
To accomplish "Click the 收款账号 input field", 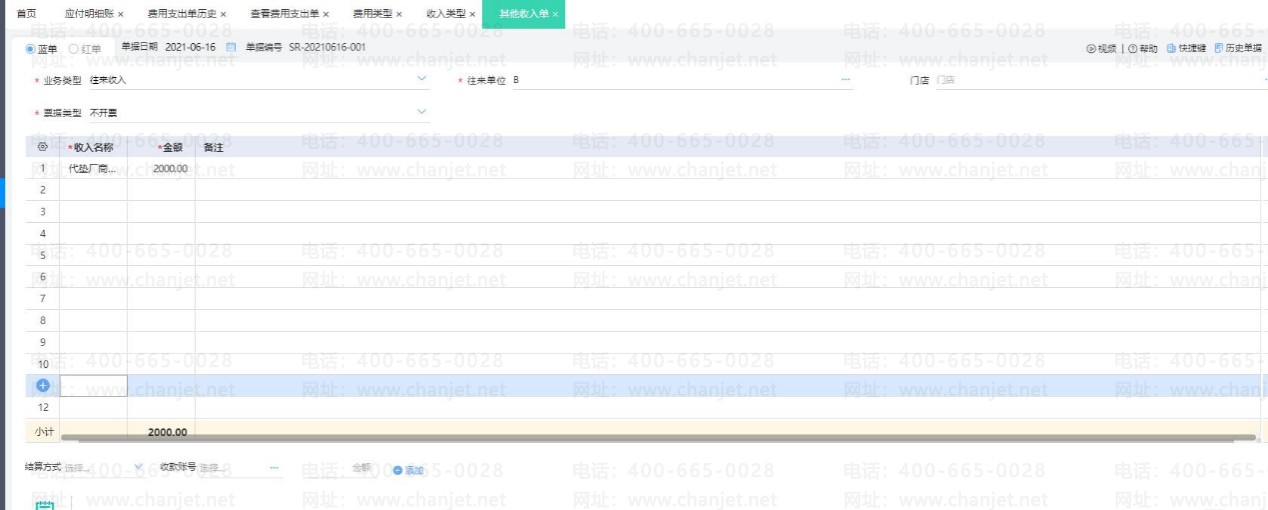I will (x=240, y=467).
